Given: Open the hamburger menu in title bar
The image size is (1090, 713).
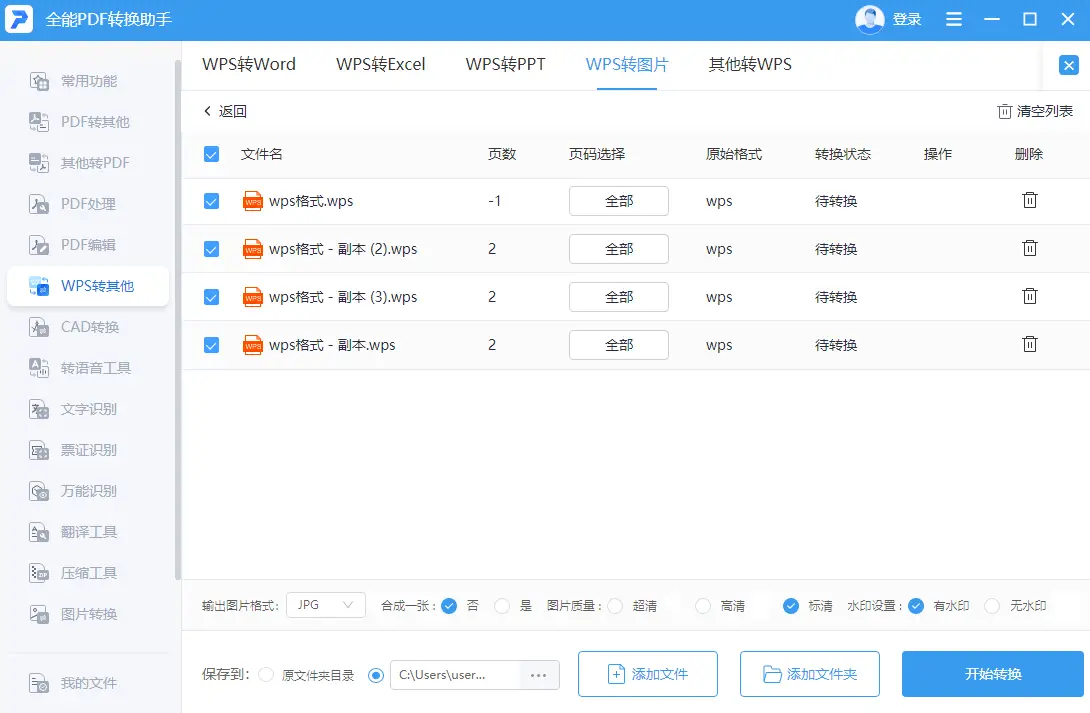Looking at the screenshot, I should click(954, 19).
